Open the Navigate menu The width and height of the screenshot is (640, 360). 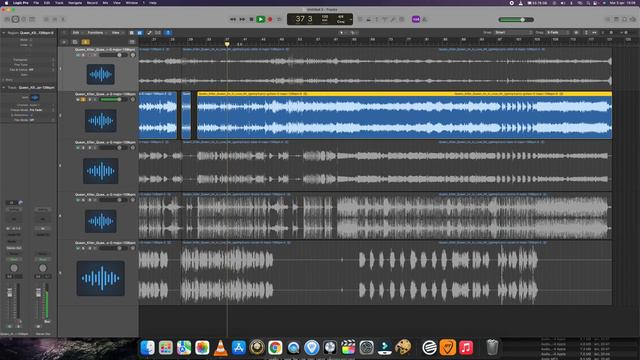tap(75, 2)
